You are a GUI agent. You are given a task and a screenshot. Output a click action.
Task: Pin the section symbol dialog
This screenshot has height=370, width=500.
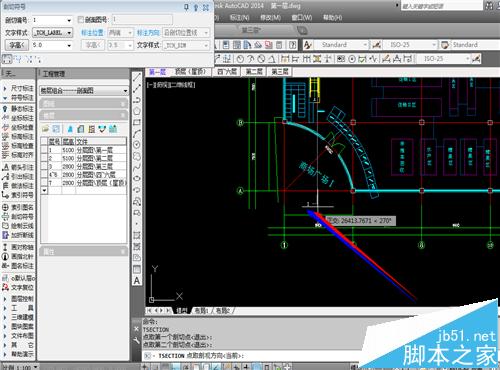point(186,7)
